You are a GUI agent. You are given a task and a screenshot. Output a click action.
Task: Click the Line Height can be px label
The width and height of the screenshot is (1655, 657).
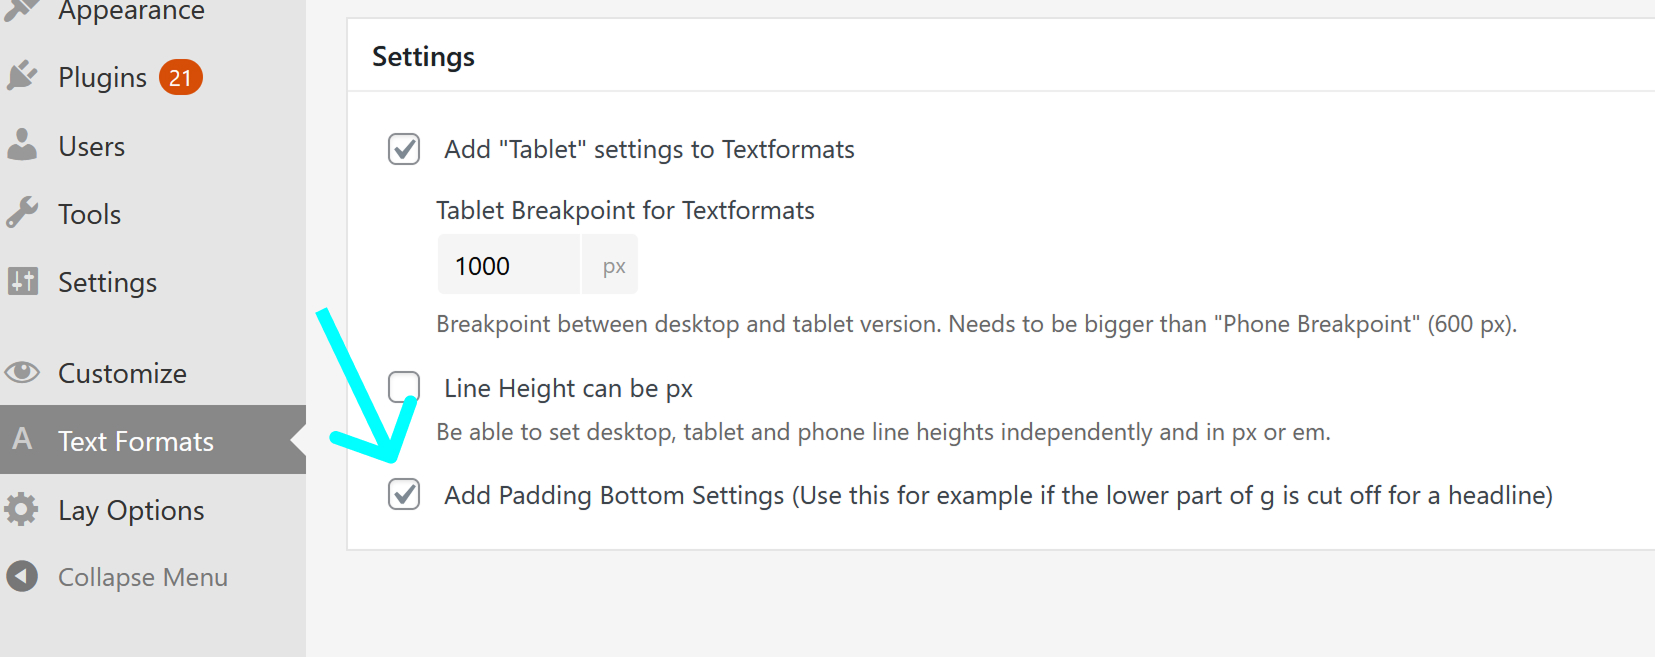[568, 388]
